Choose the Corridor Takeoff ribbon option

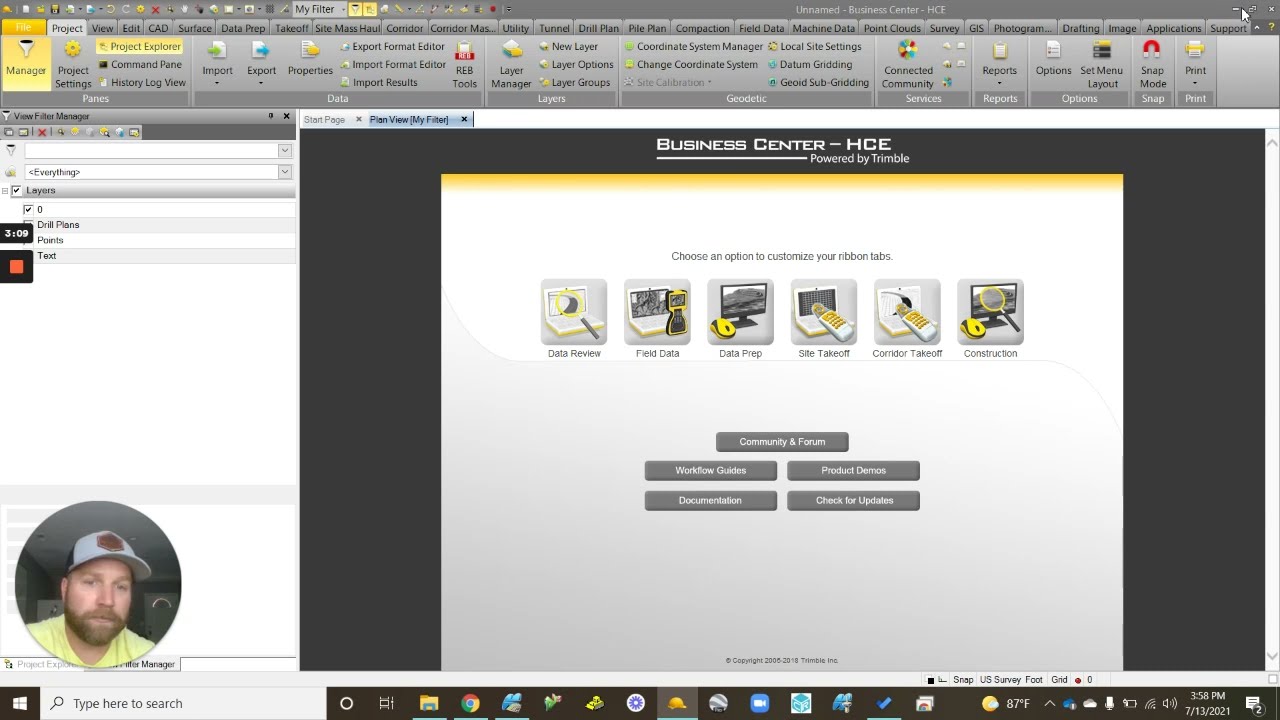pyautogui.click(x=907, y=319)
